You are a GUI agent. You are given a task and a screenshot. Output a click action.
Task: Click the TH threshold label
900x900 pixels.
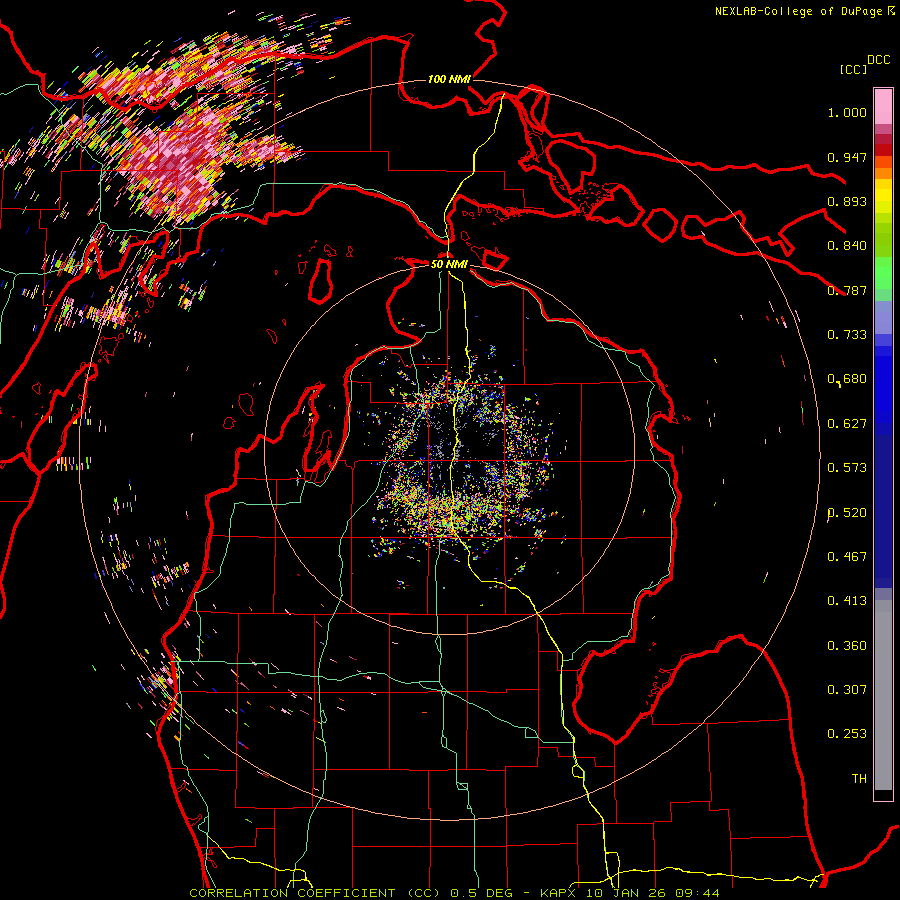click(x=859, y=779)
